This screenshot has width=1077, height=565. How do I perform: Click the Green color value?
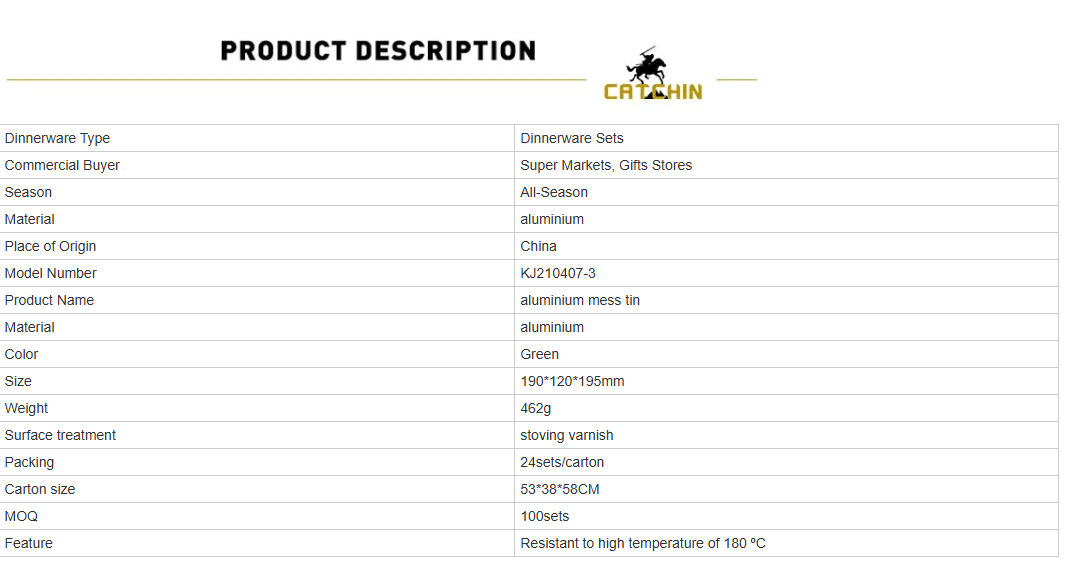tap(539, 354)
